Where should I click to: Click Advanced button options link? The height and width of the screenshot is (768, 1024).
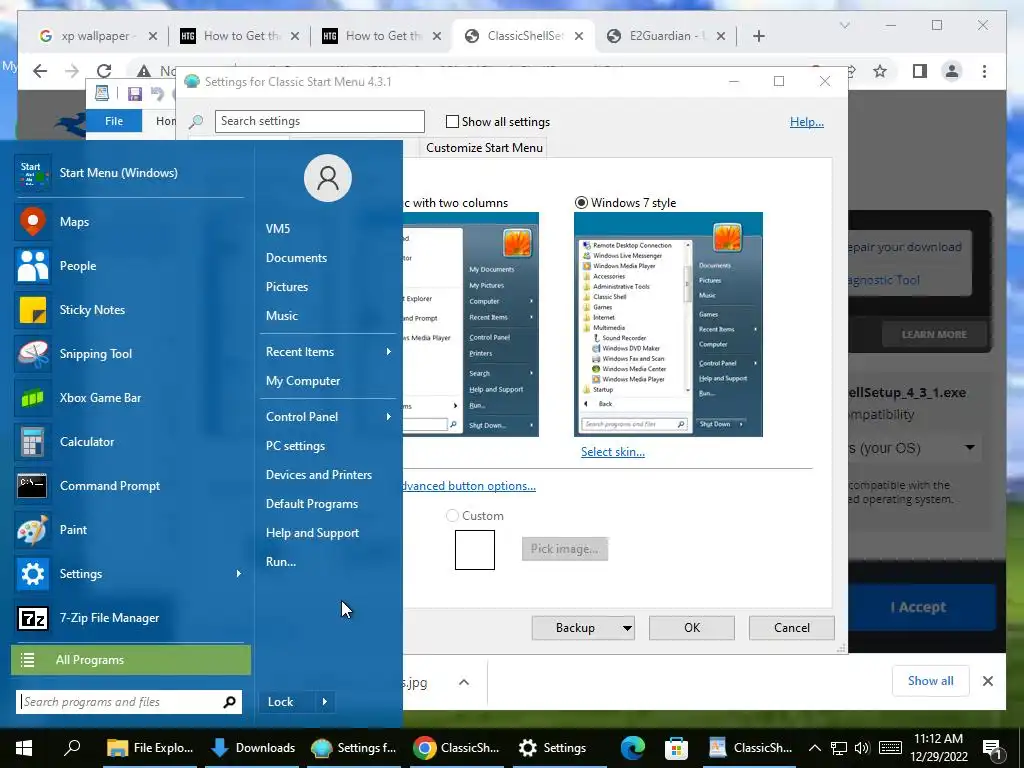469,486
